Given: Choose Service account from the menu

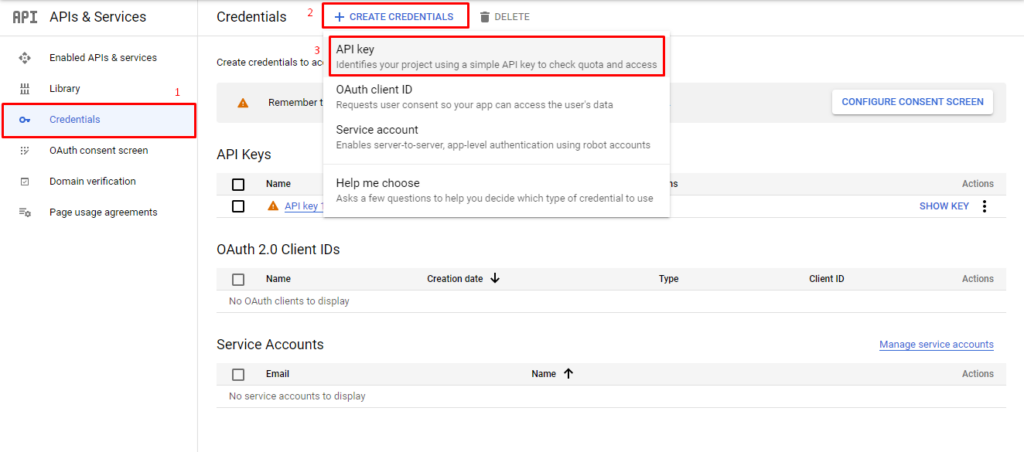Looking at the screenshot, I should coord(496,137).
